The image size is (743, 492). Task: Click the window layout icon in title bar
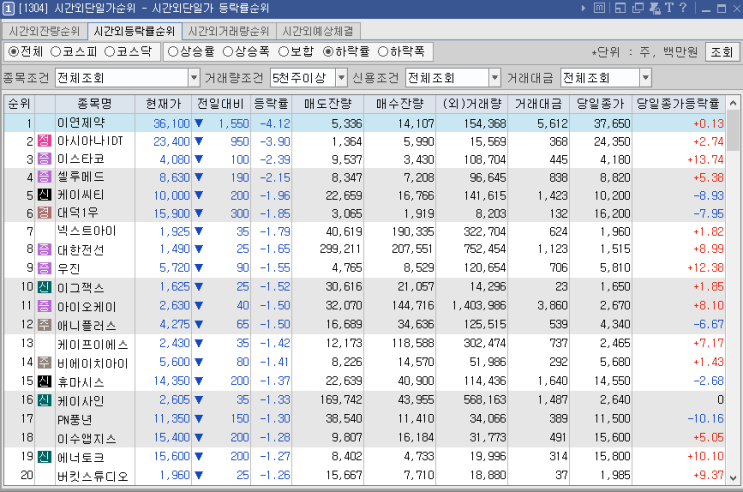[620, 8]
